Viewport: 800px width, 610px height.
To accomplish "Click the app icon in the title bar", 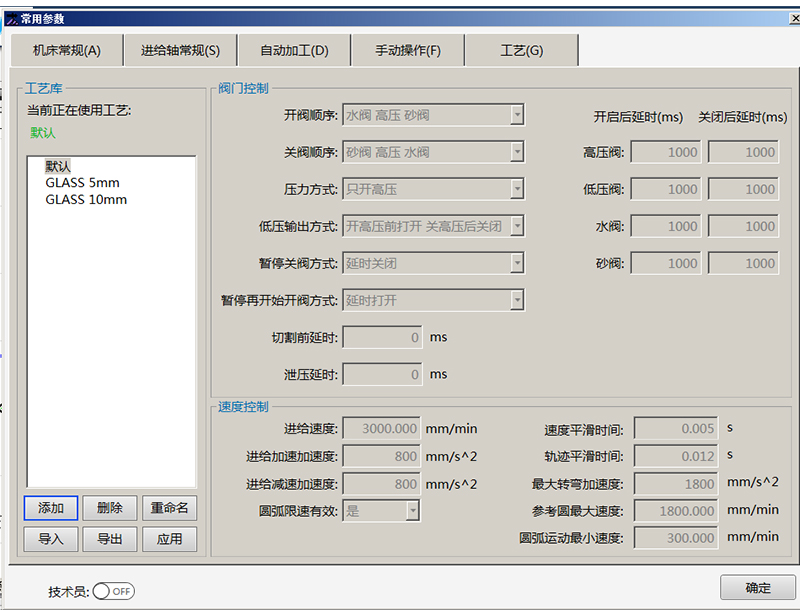I will (12, 19).
